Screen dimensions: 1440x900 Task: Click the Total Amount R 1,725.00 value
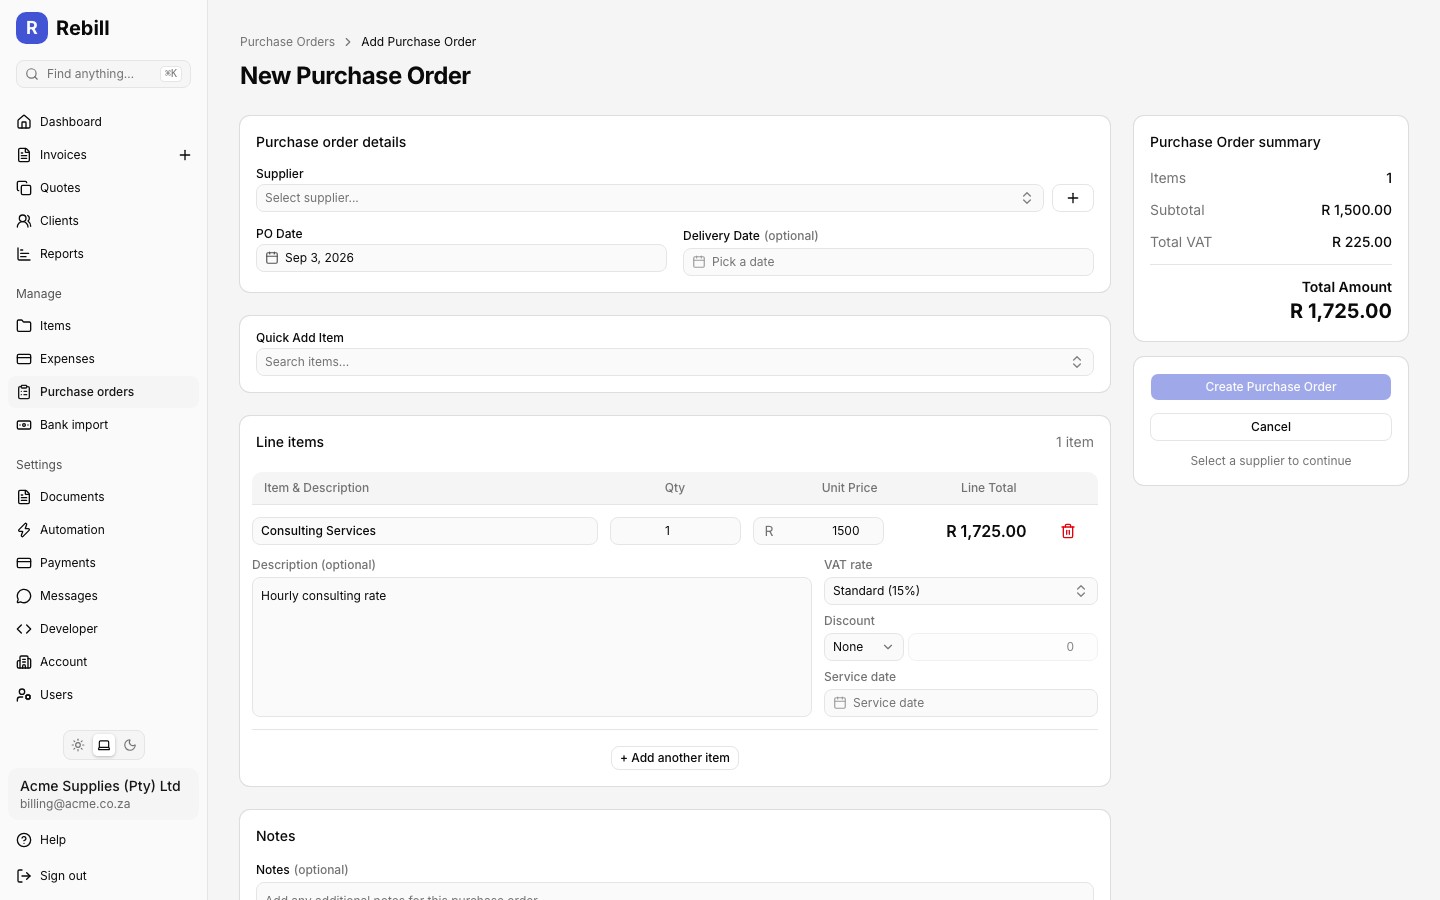coord(1341,311)
